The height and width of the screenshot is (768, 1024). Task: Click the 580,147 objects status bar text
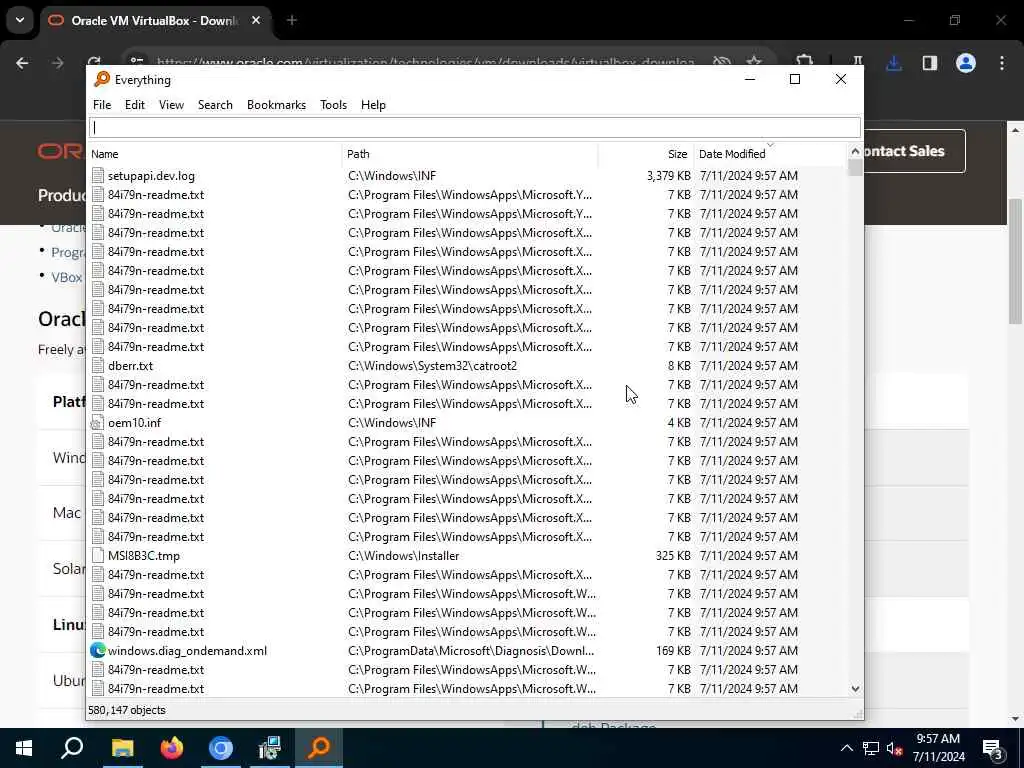coord(127,710)
